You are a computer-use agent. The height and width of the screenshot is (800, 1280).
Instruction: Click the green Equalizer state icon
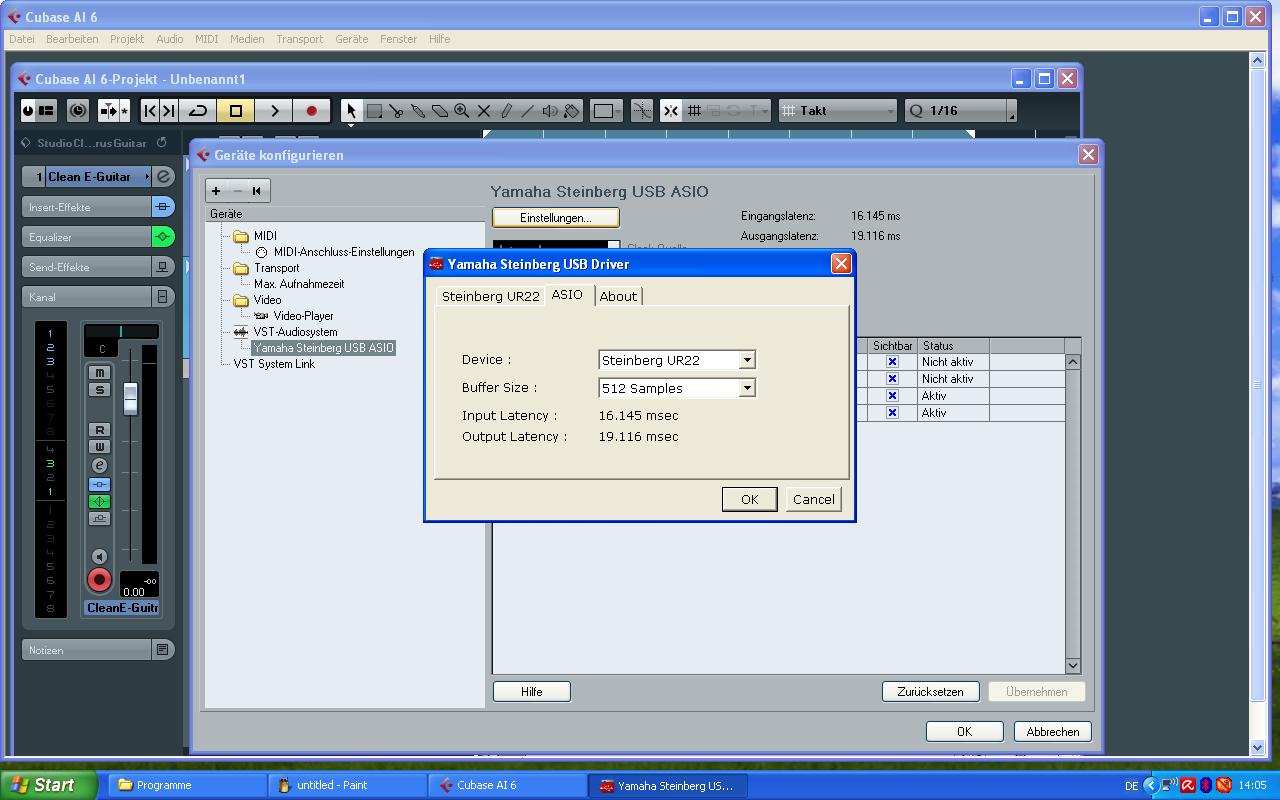[163, 237]
